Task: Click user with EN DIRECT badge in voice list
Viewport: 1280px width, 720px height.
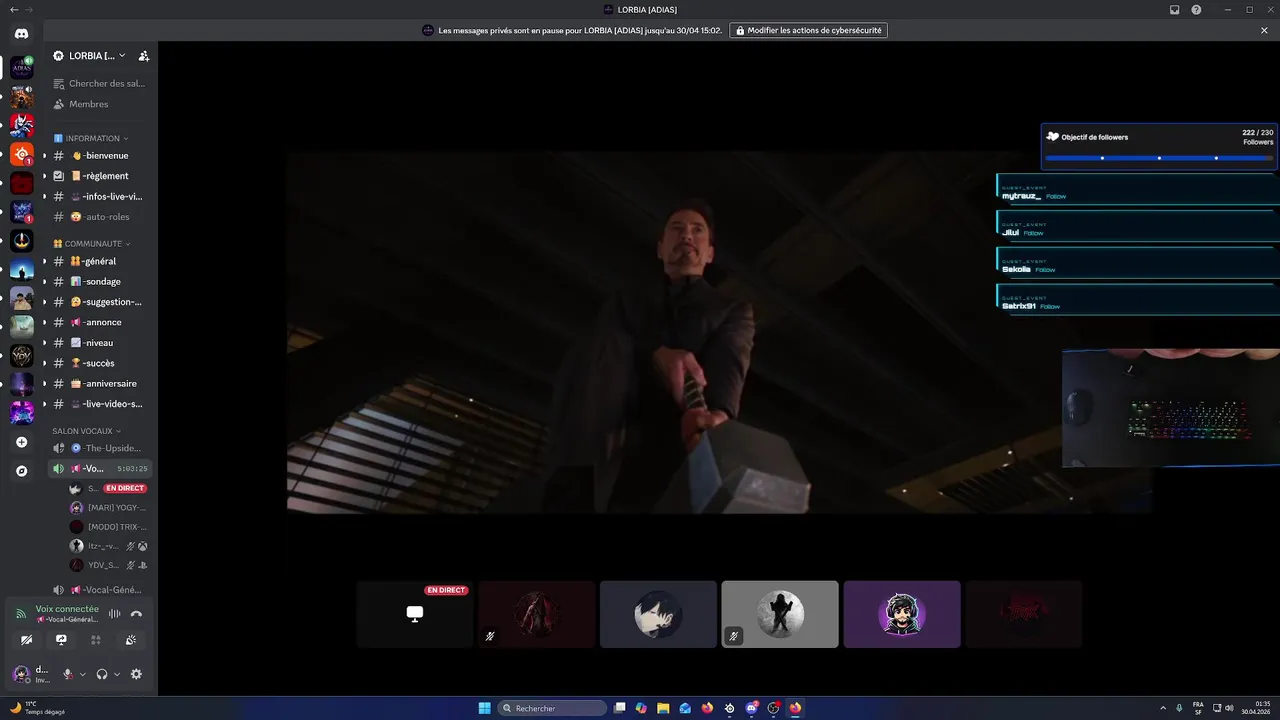Action: tap(108, 488)
